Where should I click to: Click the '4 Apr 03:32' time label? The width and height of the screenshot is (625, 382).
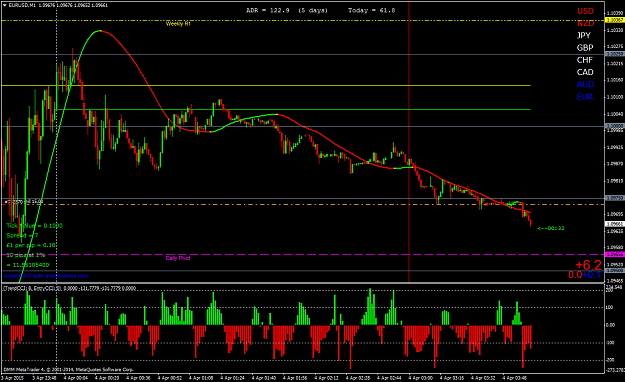point(483,378)
